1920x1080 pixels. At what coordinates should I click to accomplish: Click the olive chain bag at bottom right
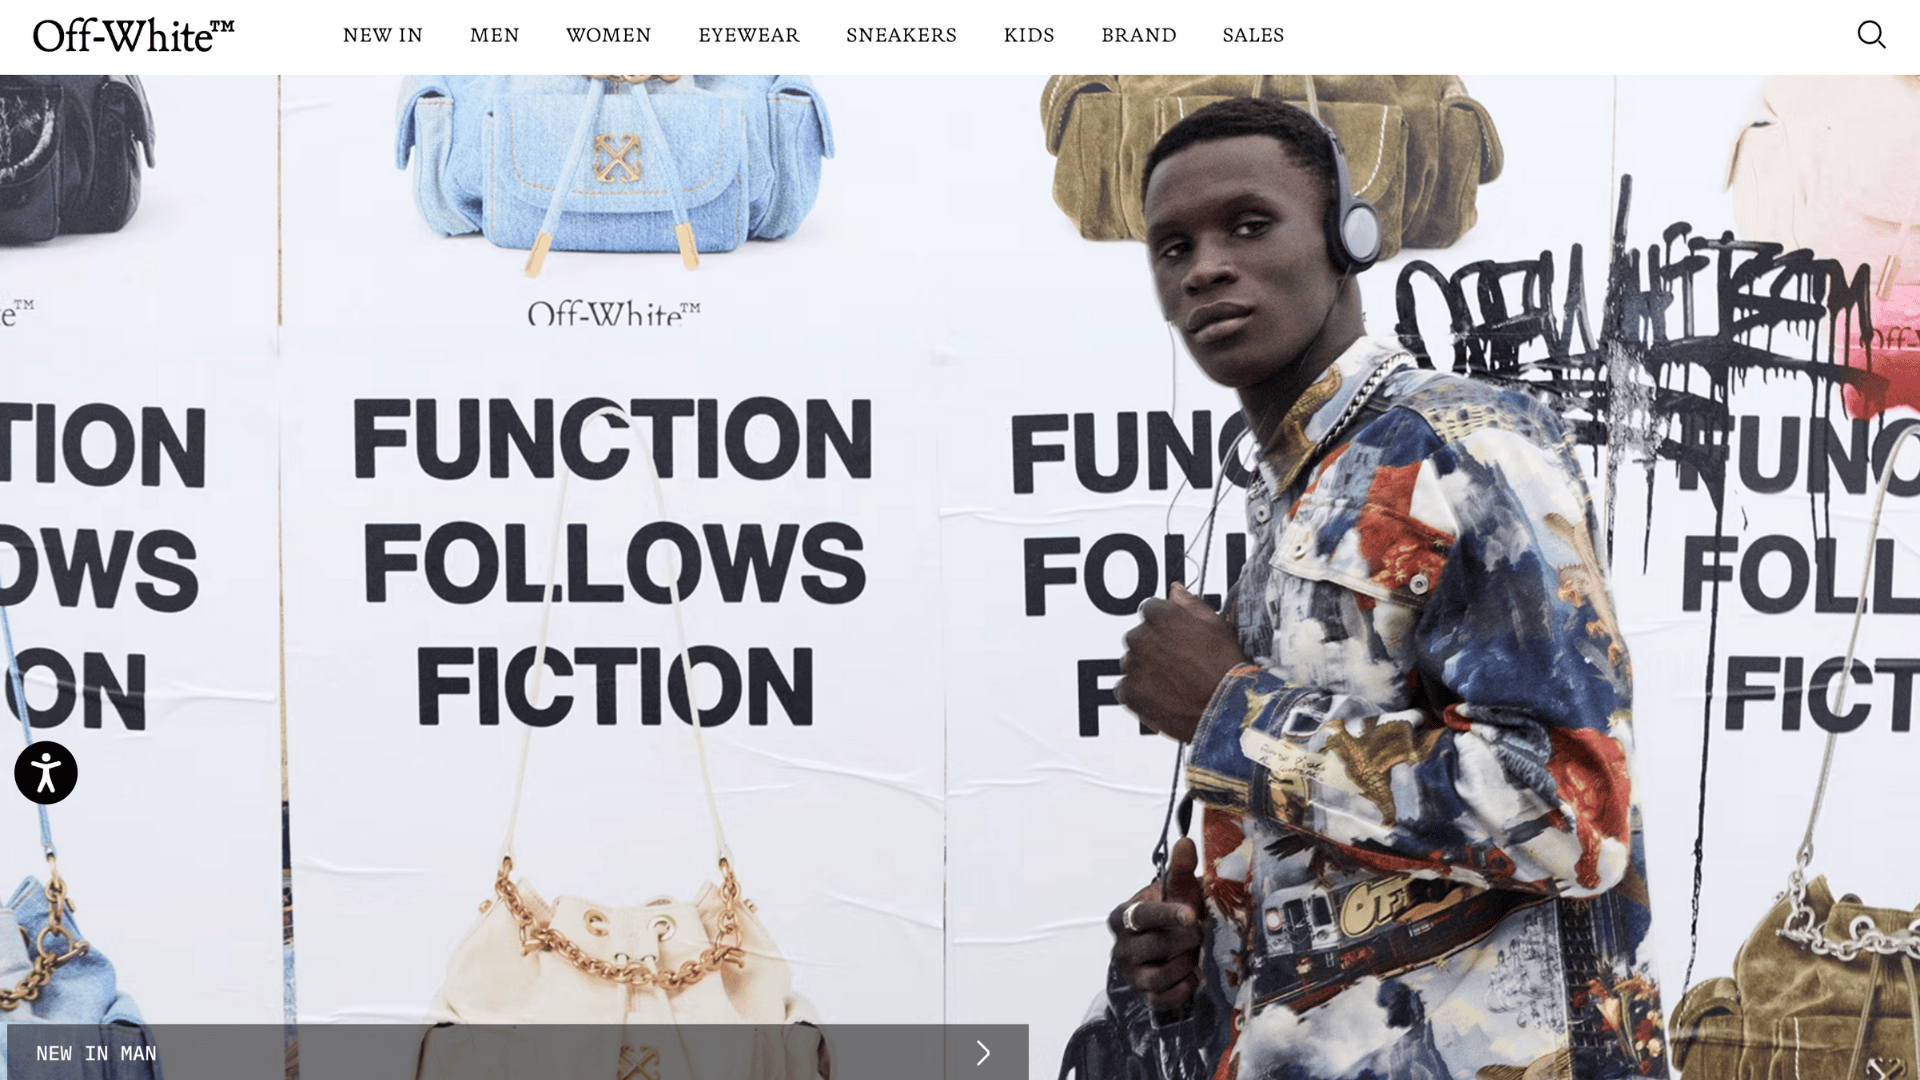point(1800,980)
